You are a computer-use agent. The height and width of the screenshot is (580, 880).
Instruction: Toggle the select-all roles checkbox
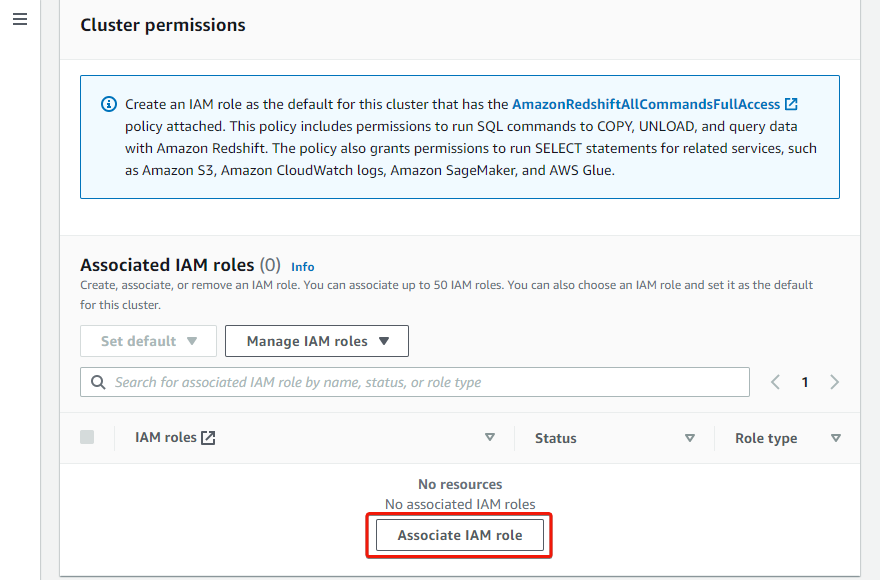click(87, 437)
